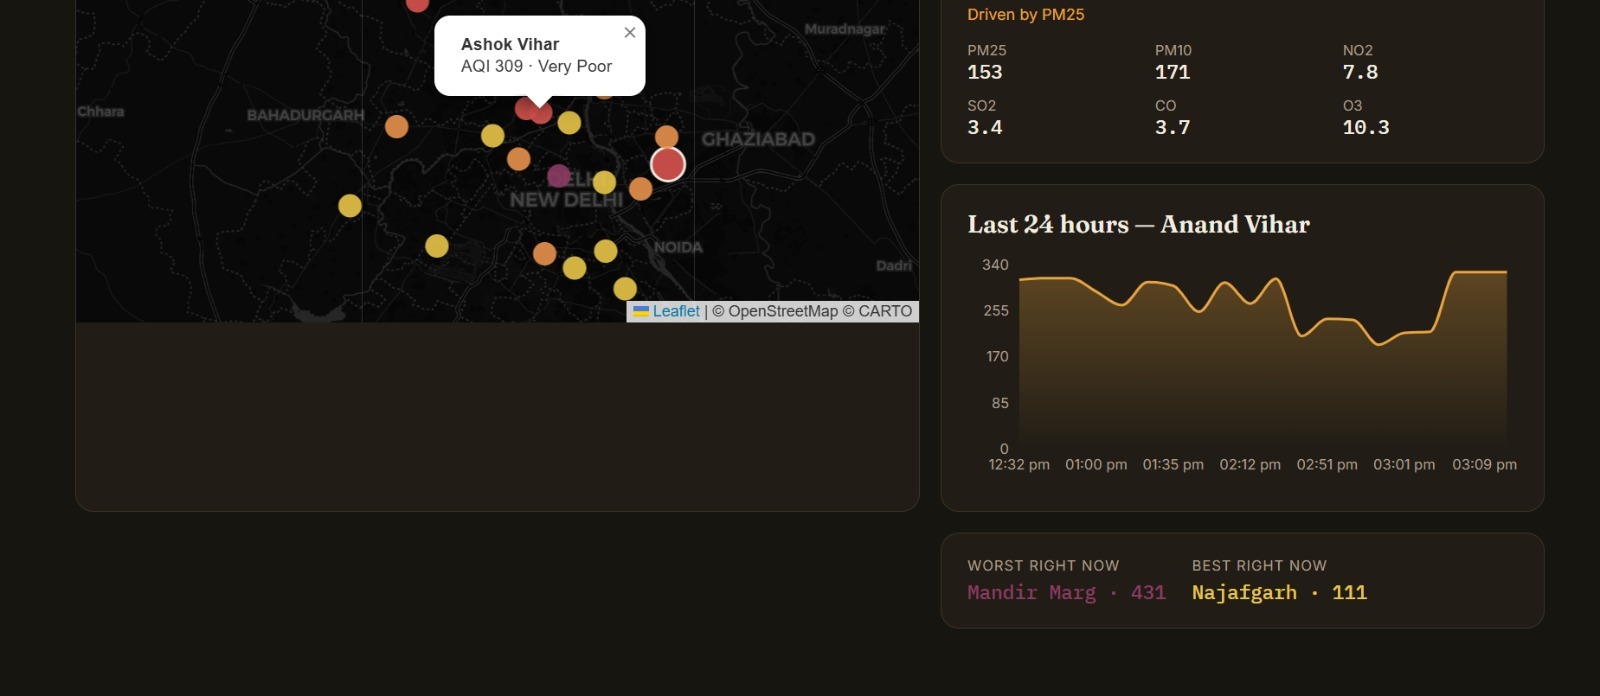The width and height of the screenshot is (1600, 696).
Task: Close the Ashok Vihar popup
Action: [630, 32]
